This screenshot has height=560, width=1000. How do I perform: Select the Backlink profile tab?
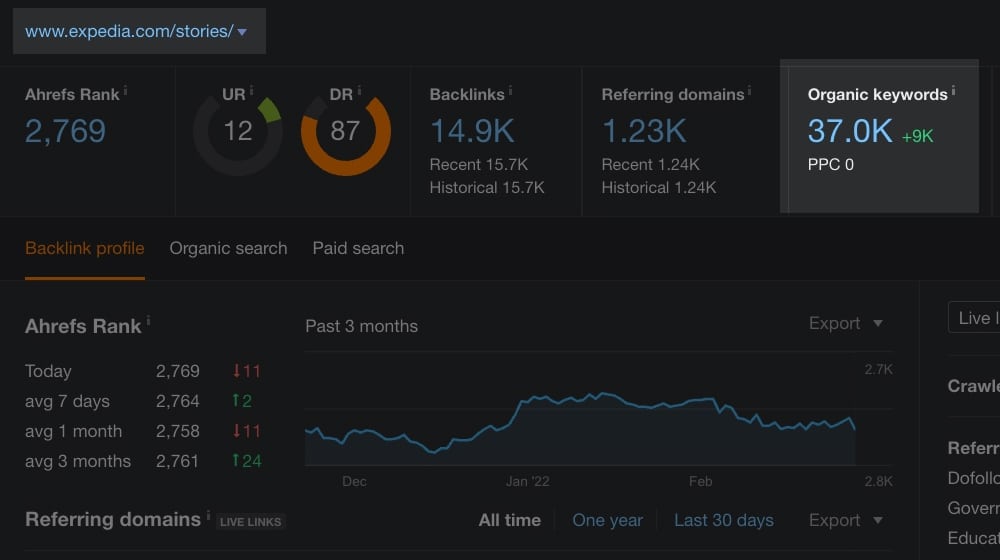[85, 248]
